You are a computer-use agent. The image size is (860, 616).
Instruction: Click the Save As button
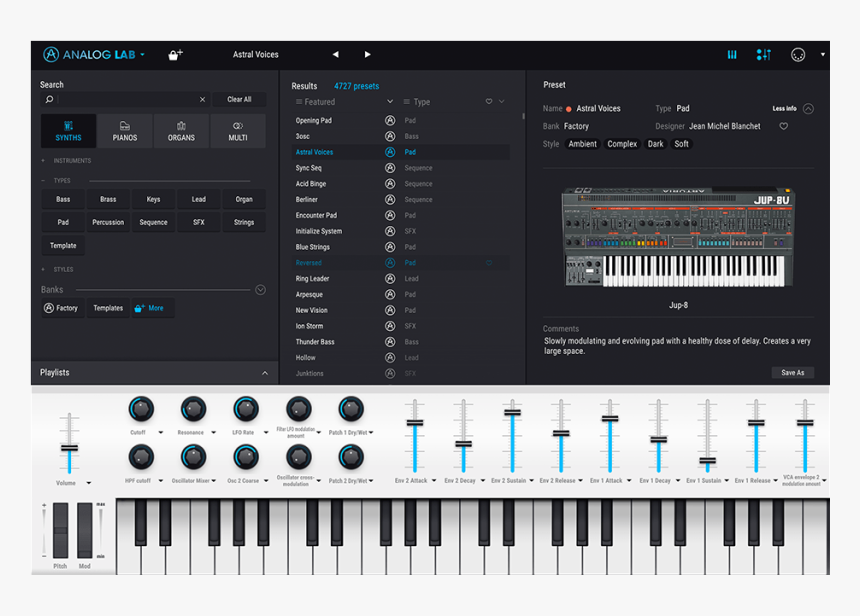pyautogui.click(x=793, y=372)
